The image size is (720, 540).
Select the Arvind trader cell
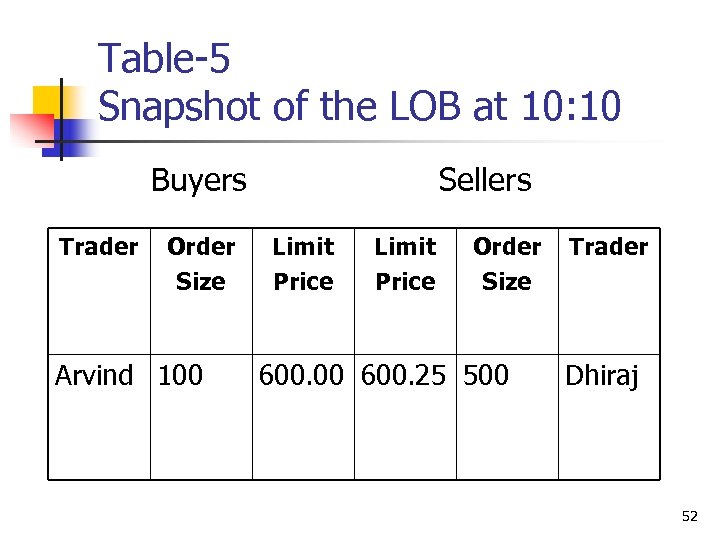click(x=94, y=376)
